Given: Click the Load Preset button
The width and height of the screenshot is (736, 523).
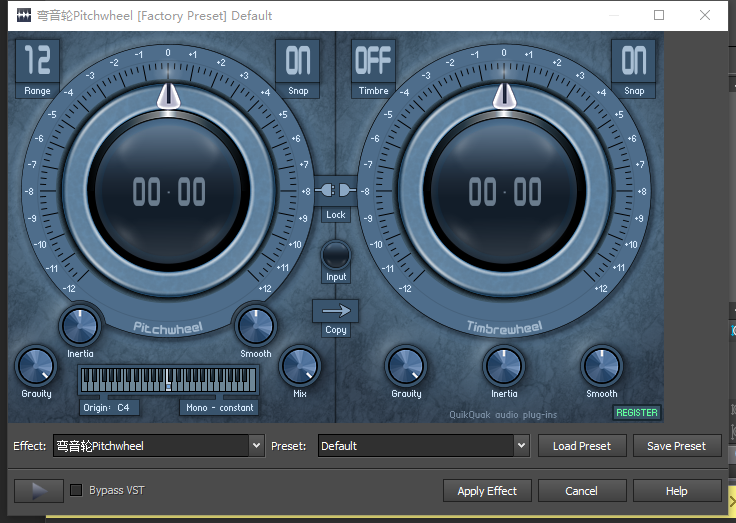Looking at the screenshot, I should coord(582,446).
